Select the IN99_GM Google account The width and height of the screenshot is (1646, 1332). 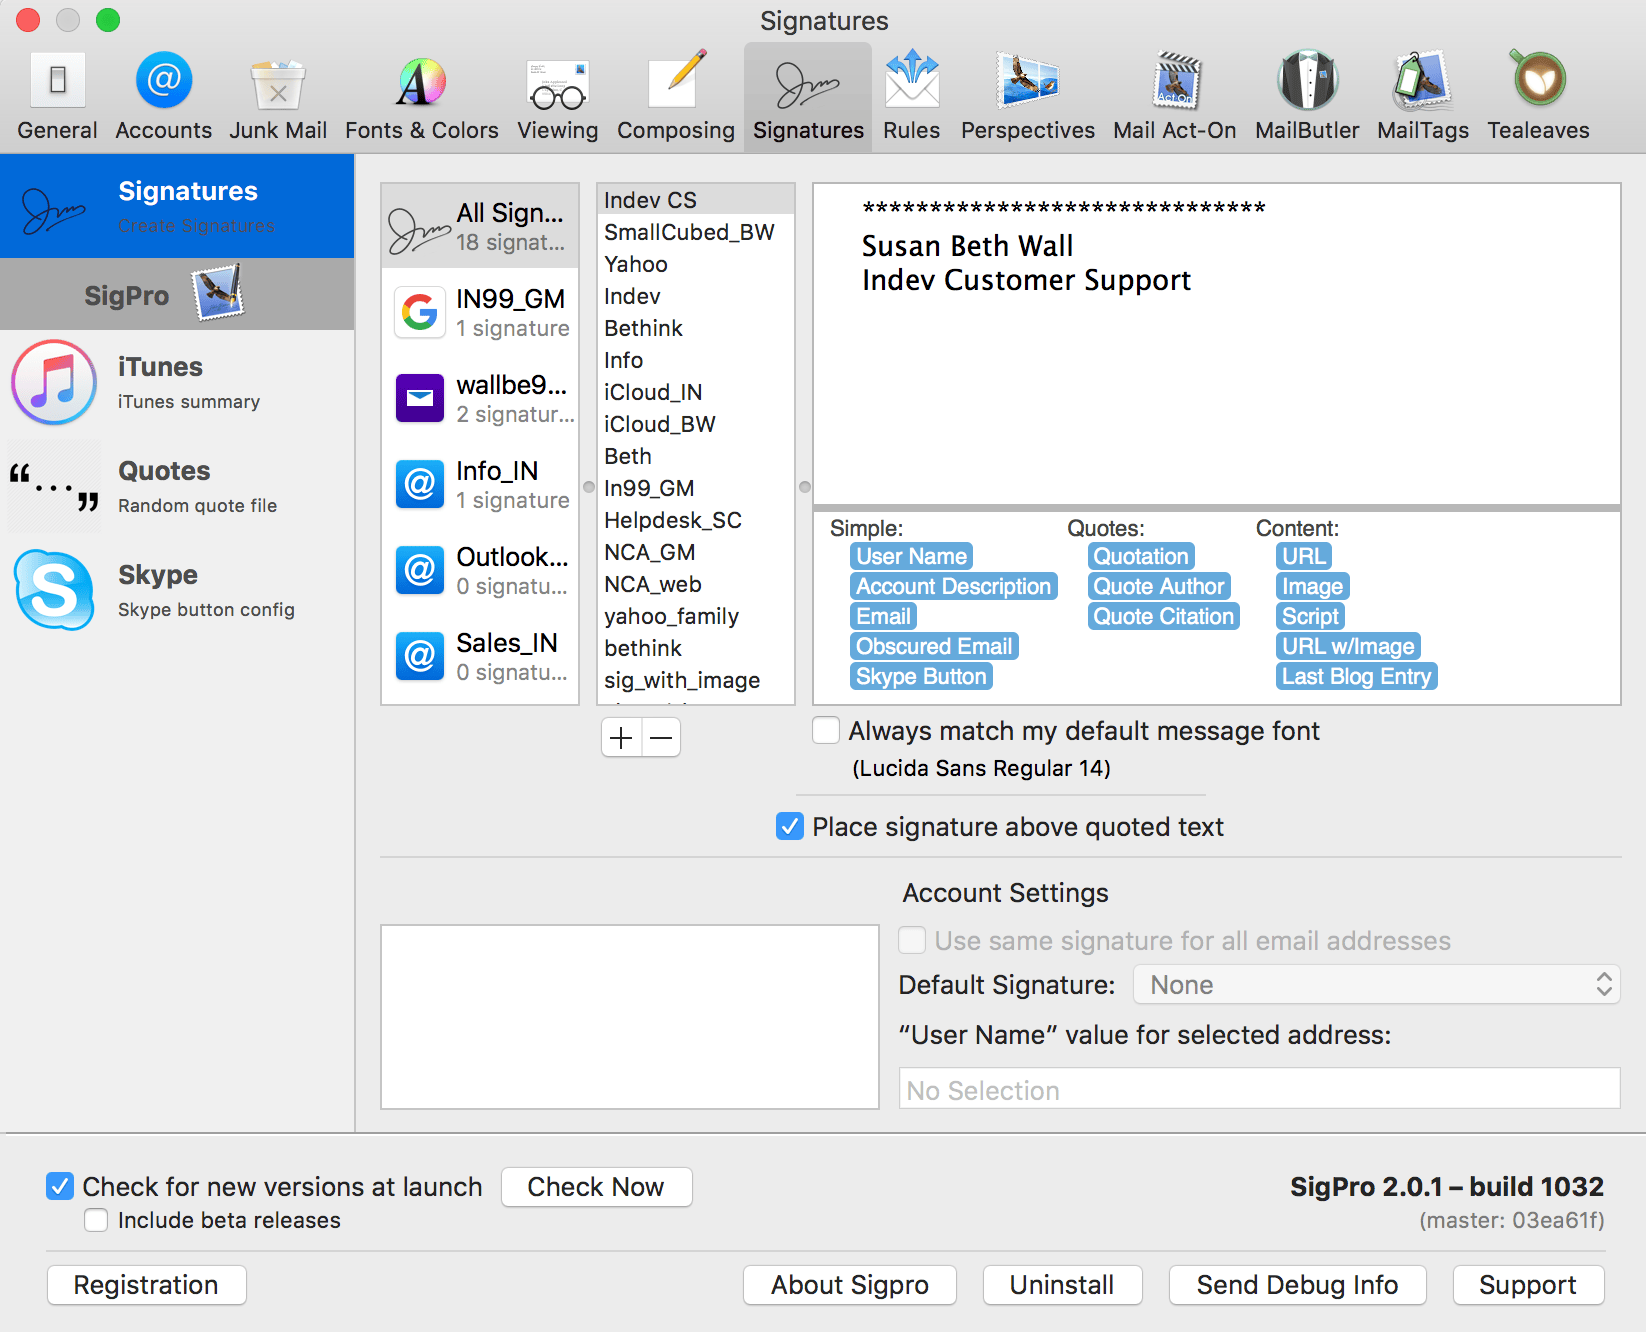coord(480,312)
